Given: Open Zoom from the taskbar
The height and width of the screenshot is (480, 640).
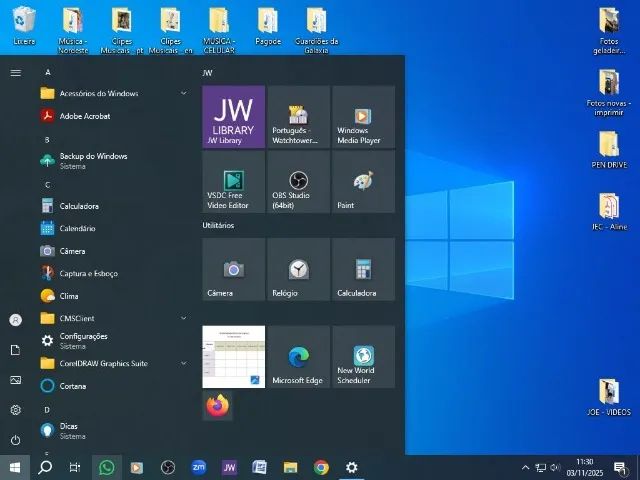Looking at the screenshot, I should click(x=199, y=467).
